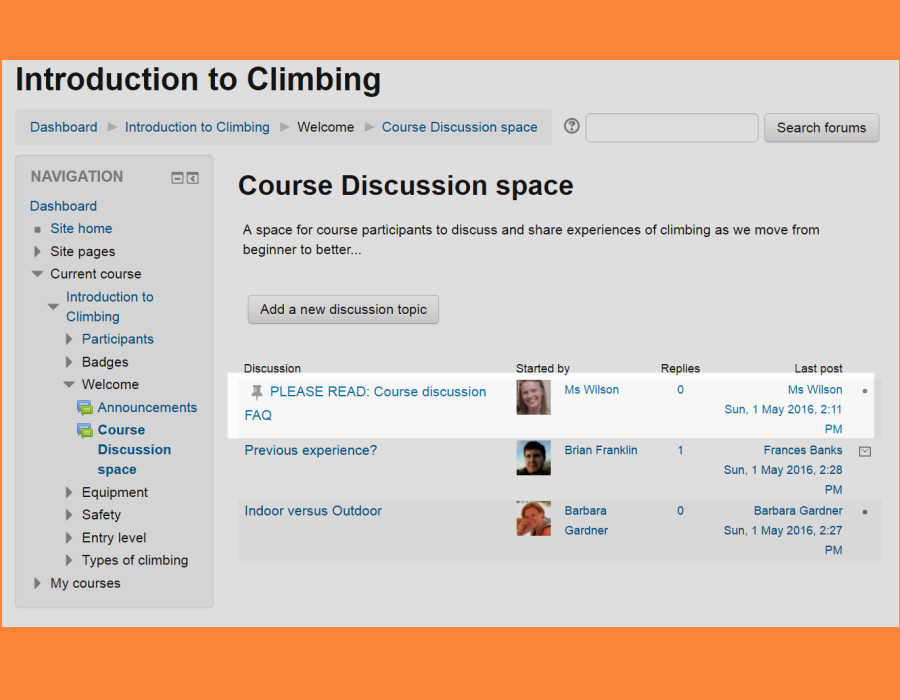
Task: Expand the Equipment section in the navigation
Action: pyautogui.click(x=69, y=492)
